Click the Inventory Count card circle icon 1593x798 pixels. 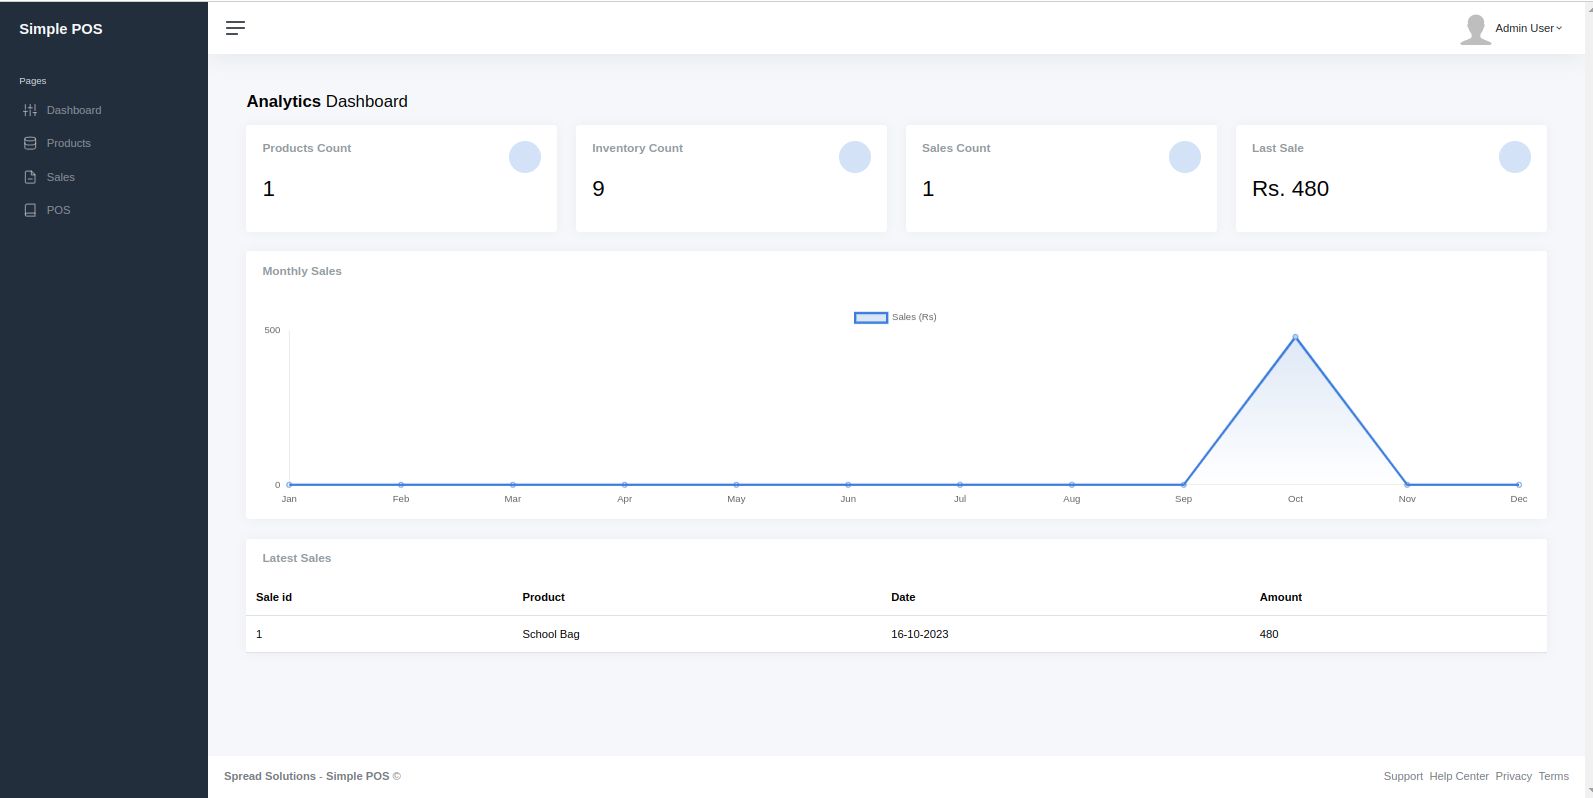855,157
